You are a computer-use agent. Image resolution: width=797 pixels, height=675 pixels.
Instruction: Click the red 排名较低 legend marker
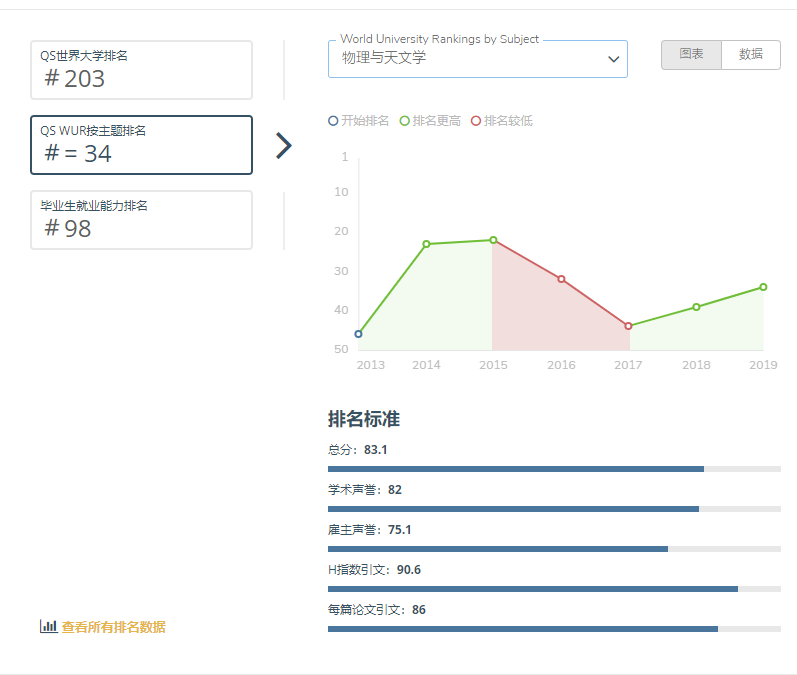(476, 121)
